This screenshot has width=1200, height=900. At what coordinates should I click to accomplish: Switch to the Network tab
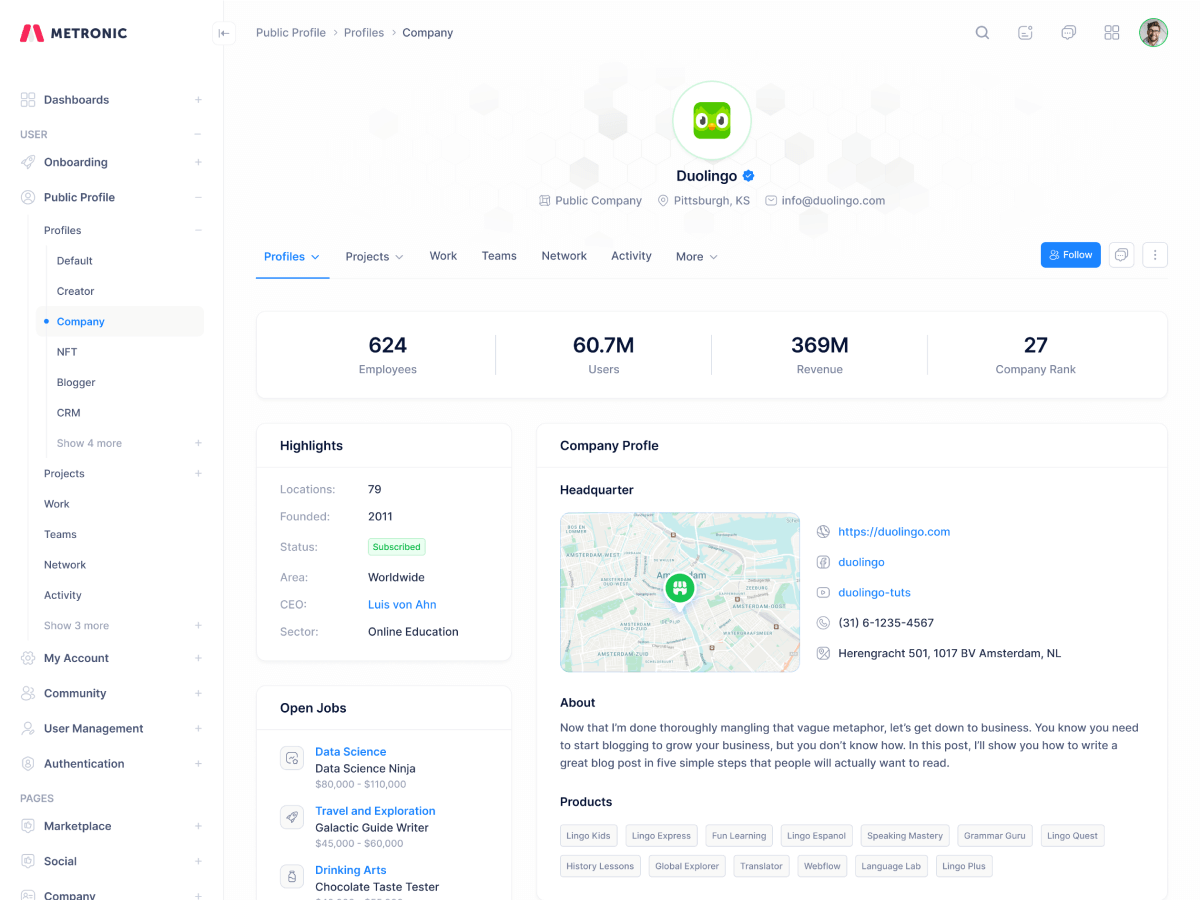tap(564, 256)
